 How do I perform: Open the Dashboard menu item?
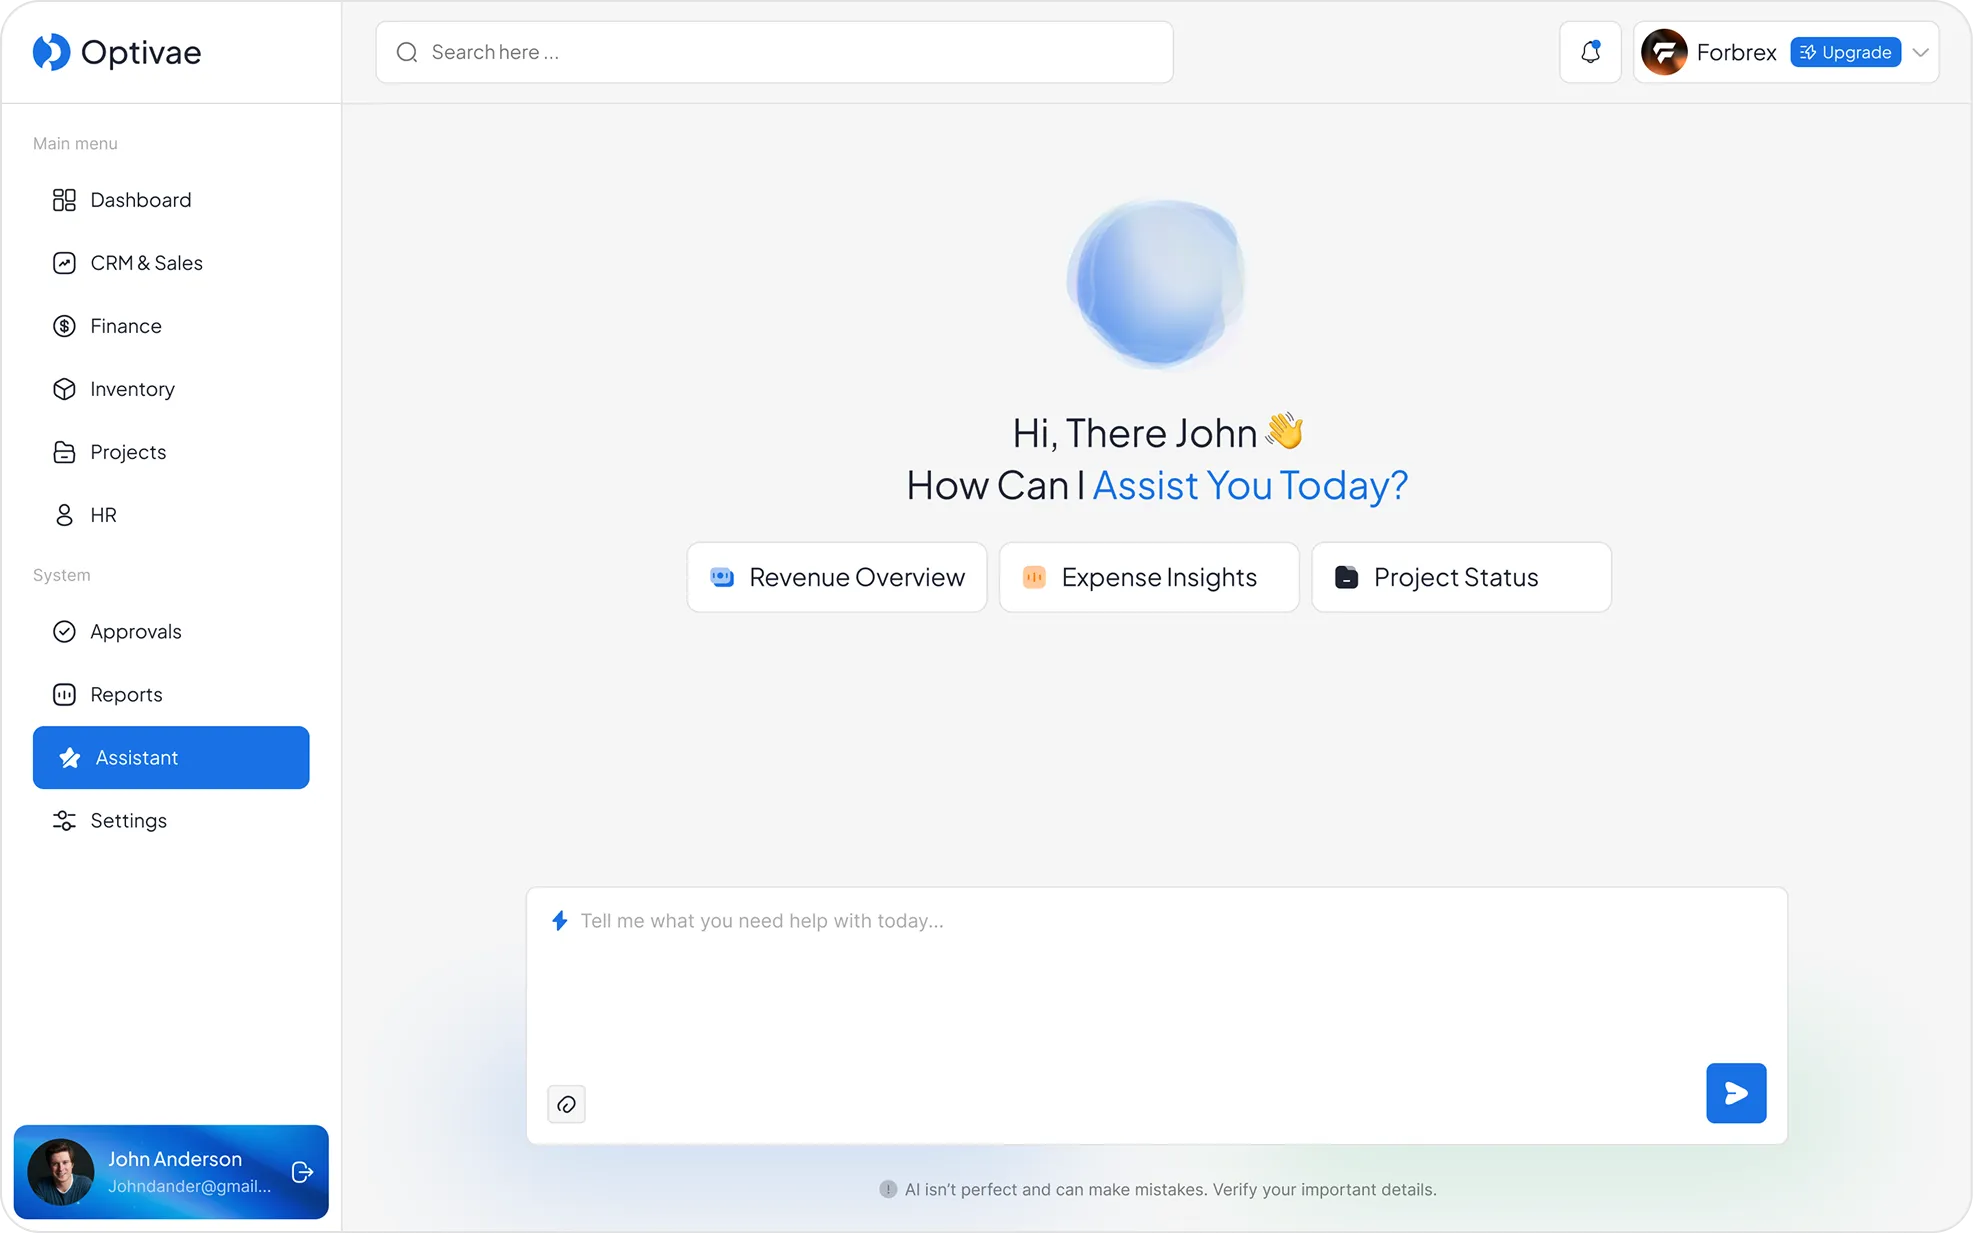(171, 200)
